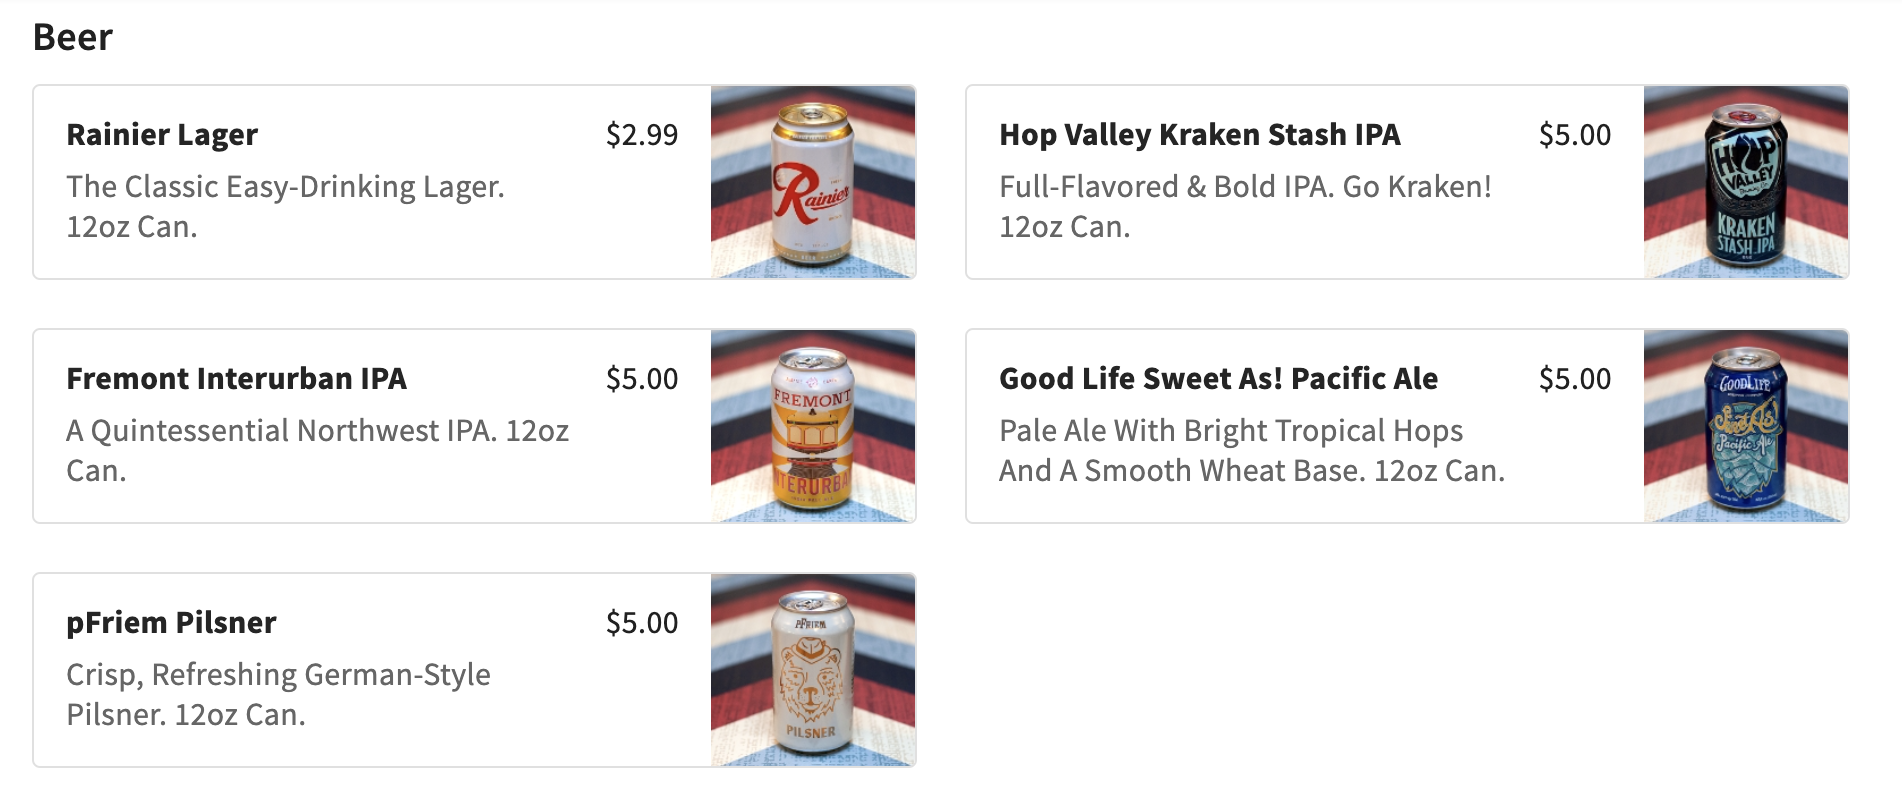The width and height of the screenshot is (1902, 798).
Task: Click the Good Life Pacific Ale can image
Action: point(1745,426)
